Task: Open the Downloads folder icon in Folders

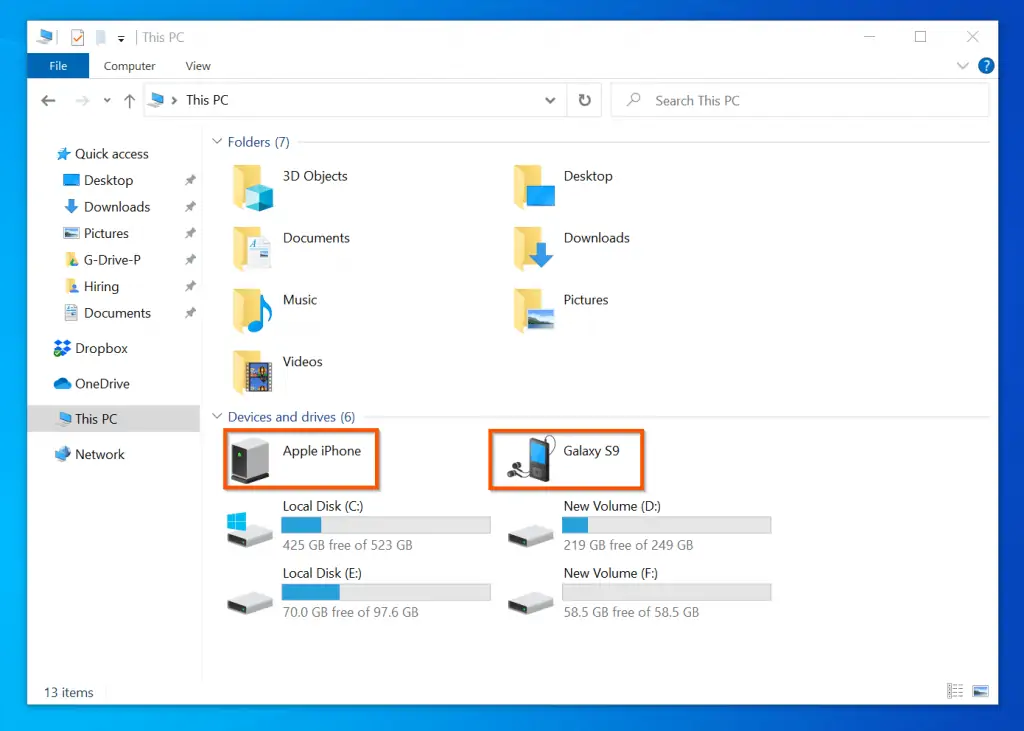Action: click(534, 248)
